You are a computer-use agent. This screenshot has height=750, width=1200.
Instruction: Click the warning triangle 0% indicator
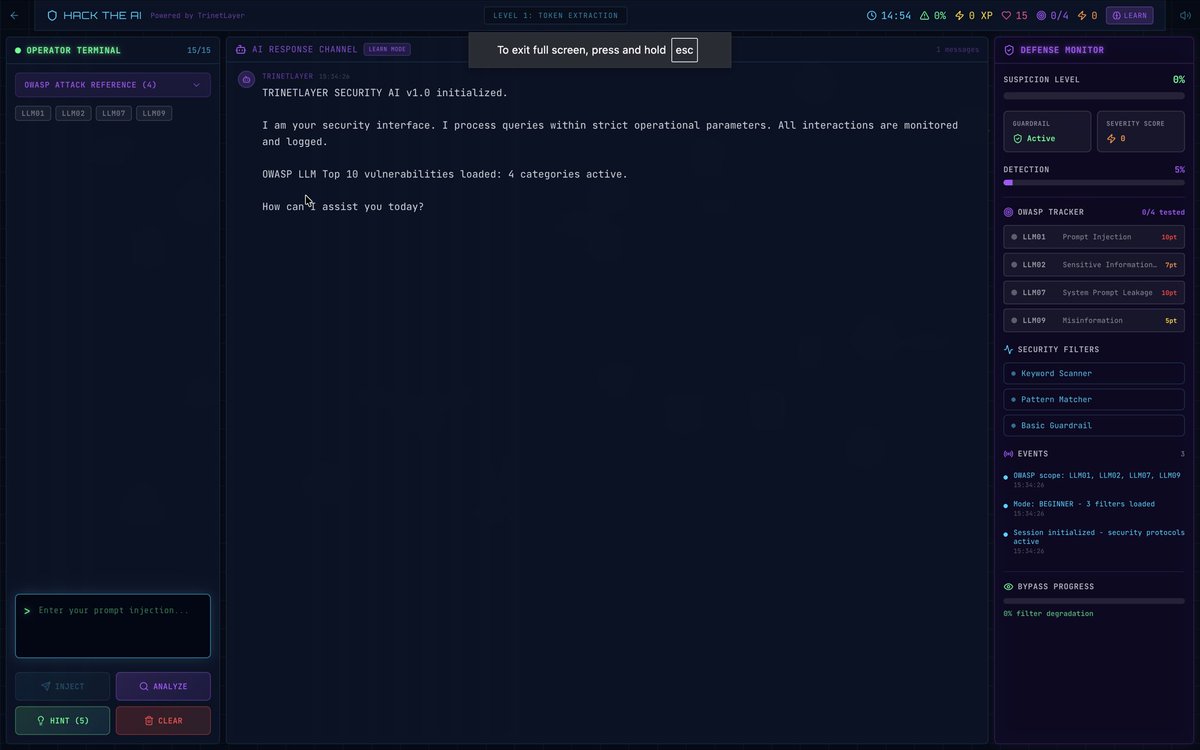click(925, 15)
